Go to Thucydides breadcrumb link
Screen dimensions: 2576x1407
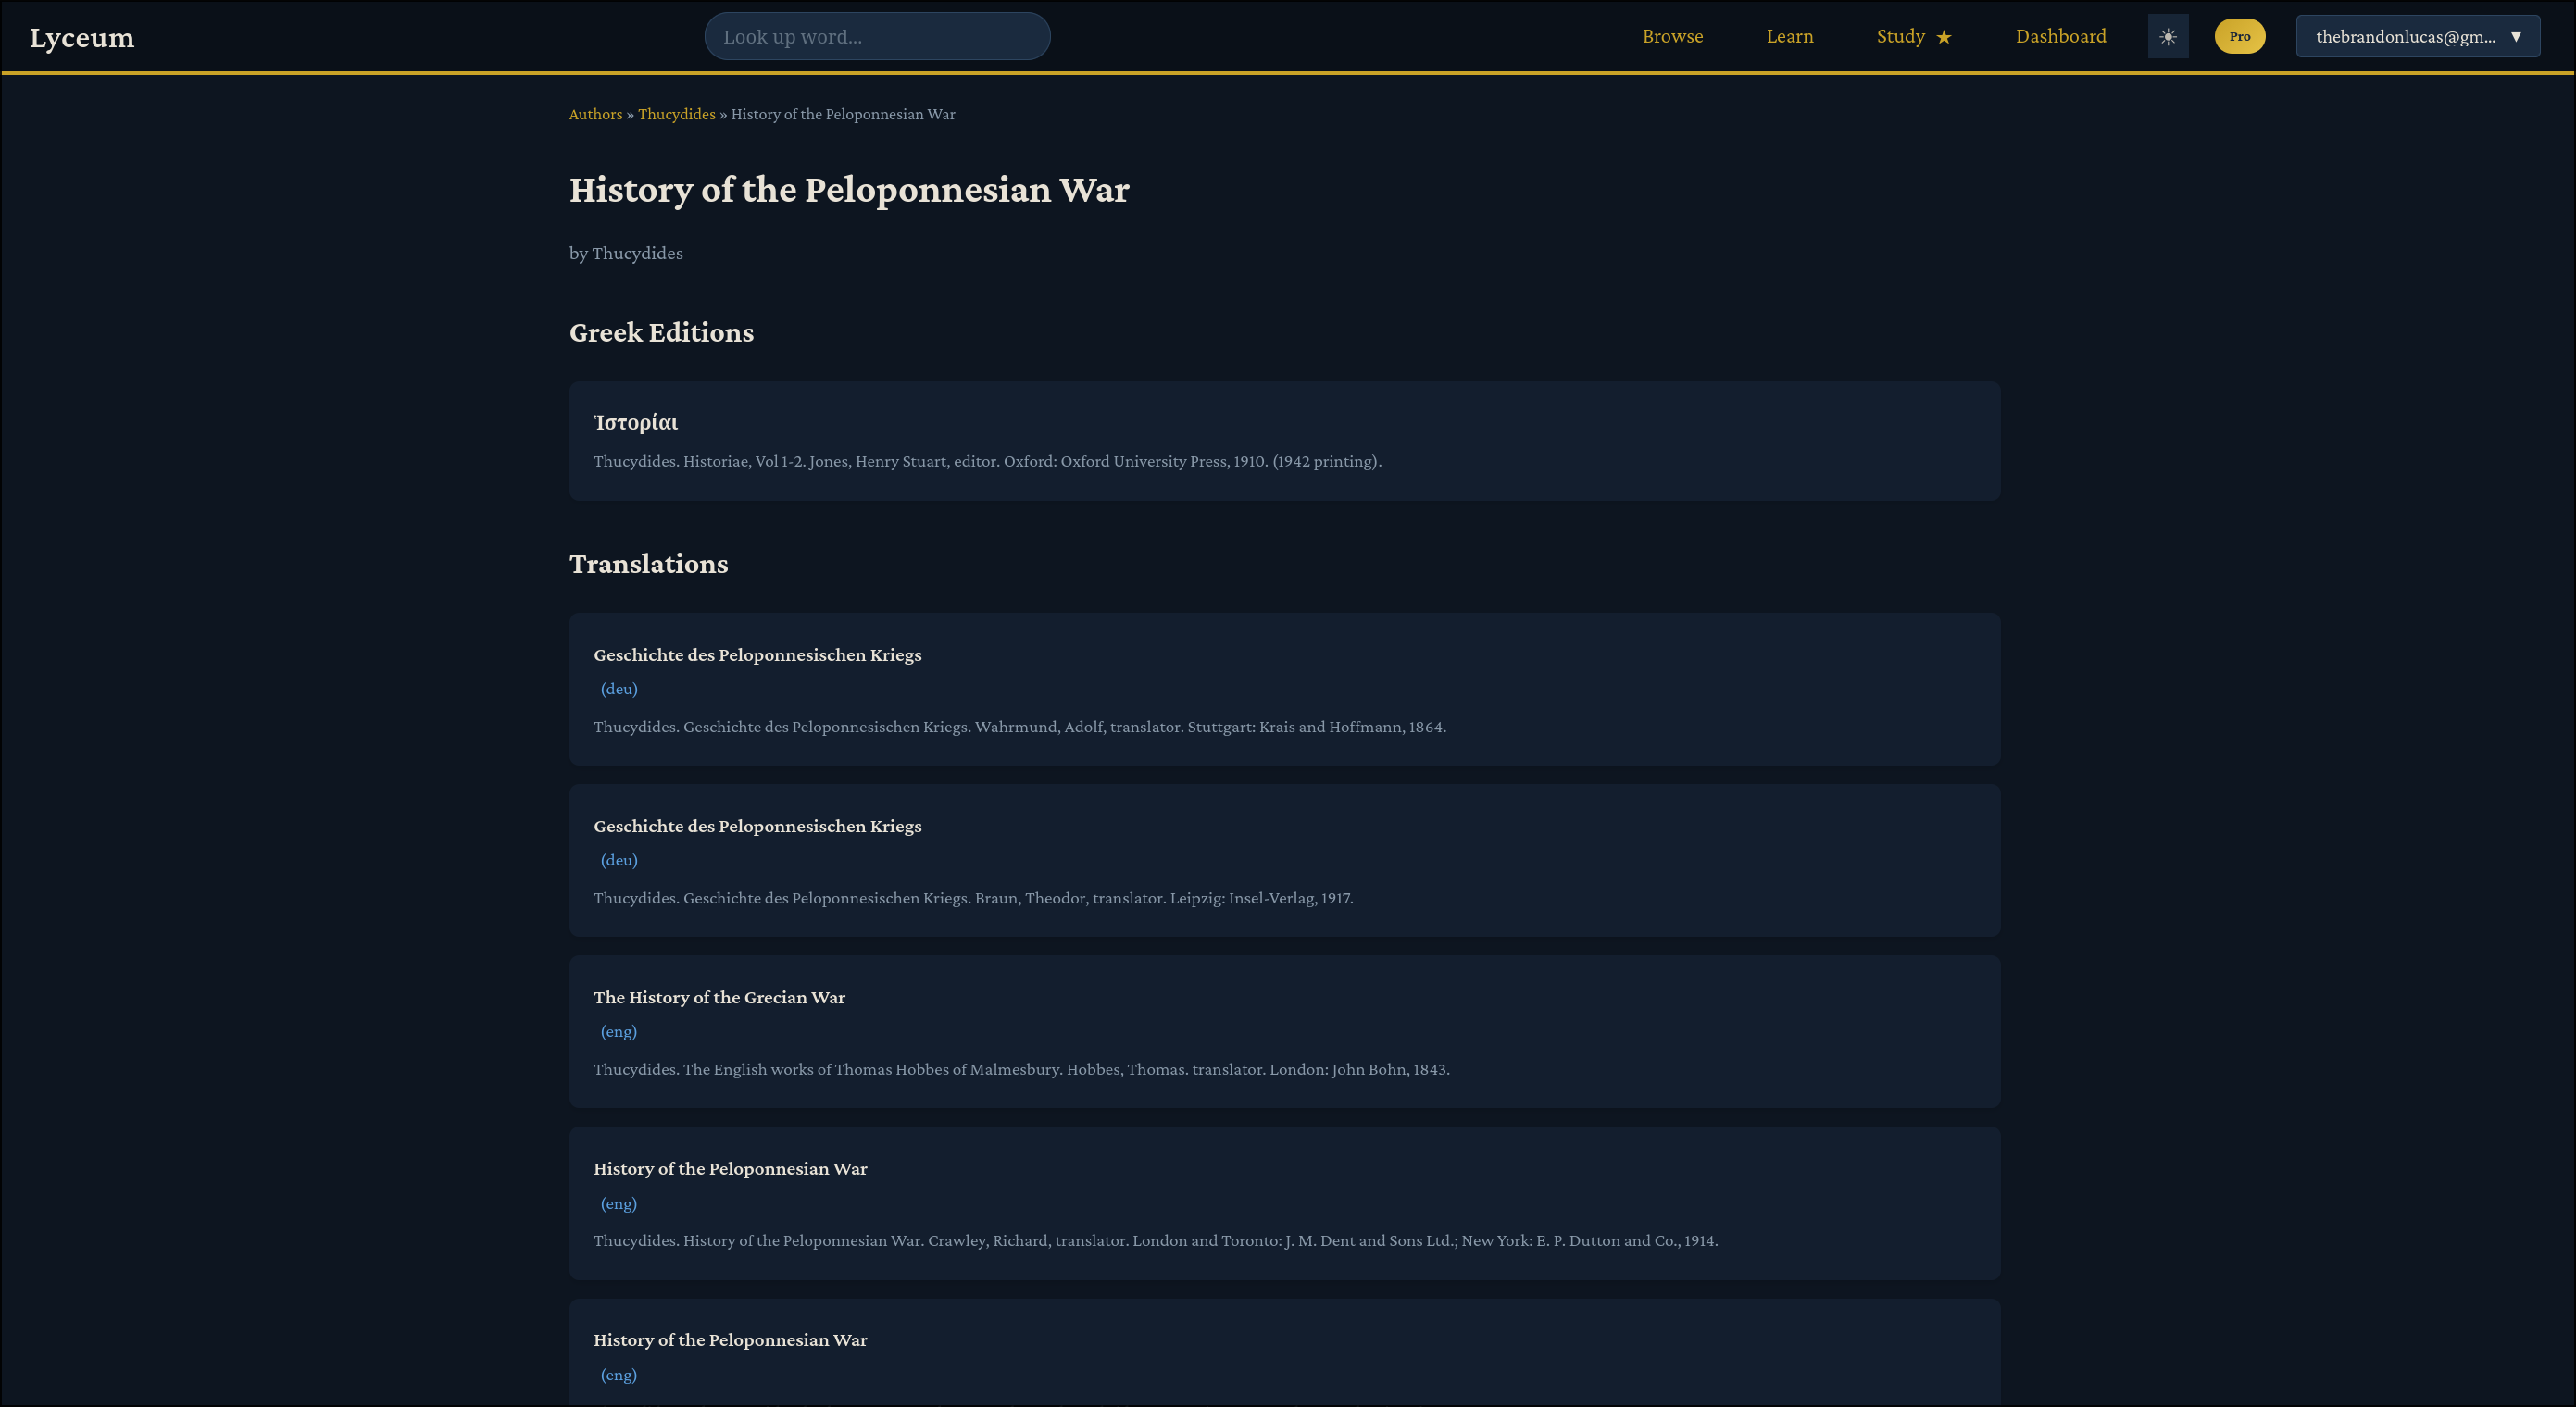[x=676, y=114]
